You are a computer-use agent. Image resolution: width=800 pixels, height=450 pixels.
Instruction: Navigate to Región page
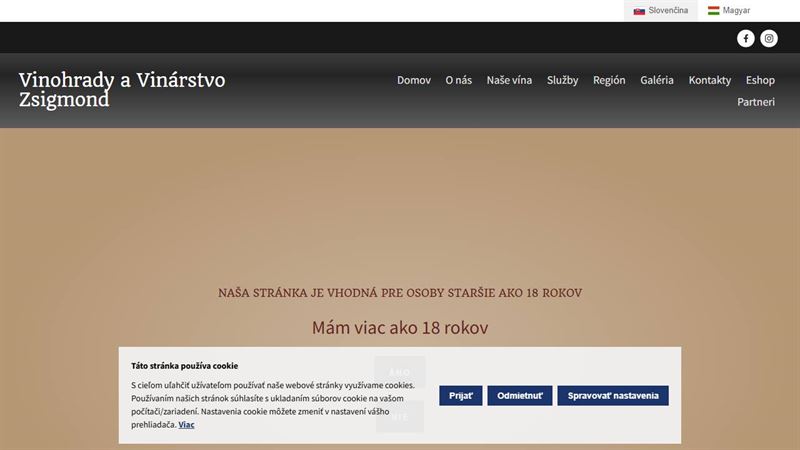[609, 80]
